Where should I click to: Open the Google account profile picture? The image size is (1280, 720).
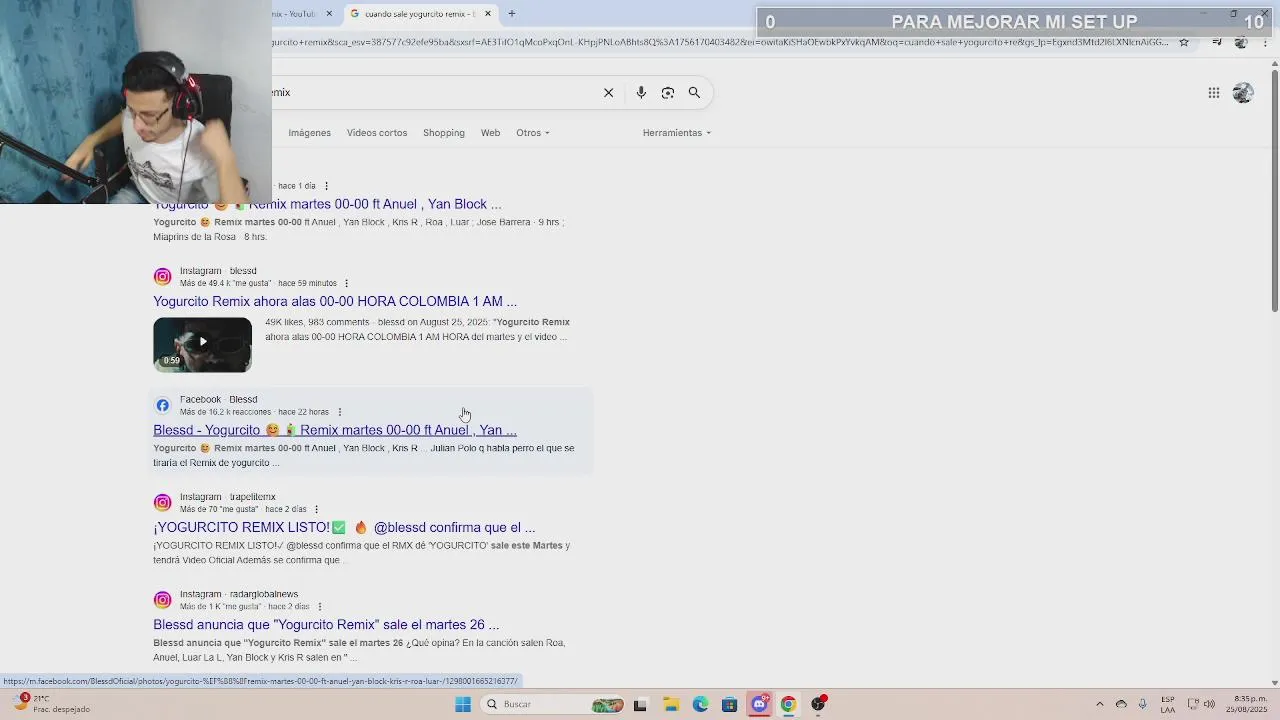(1243, 93)
